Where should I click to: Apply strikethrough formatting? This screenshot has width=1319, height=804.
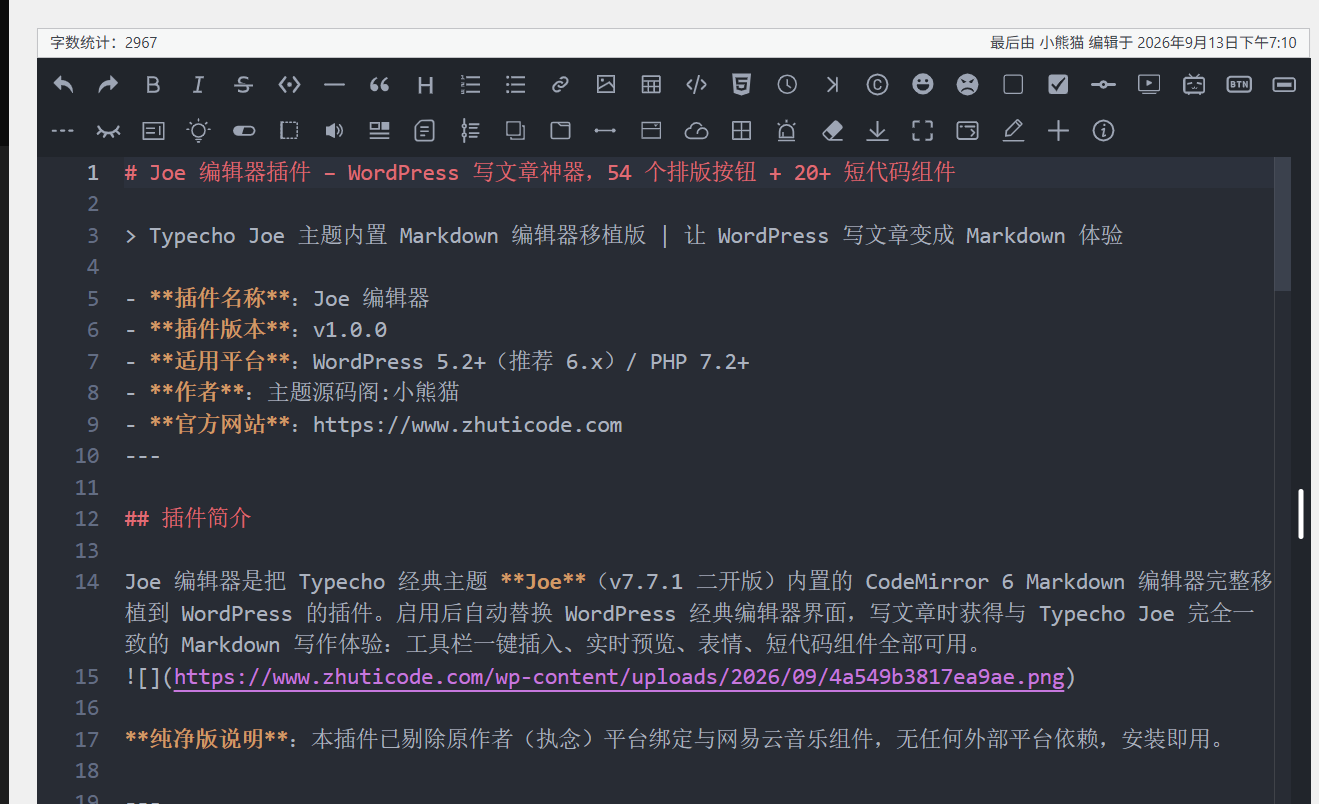click(243, 85)
